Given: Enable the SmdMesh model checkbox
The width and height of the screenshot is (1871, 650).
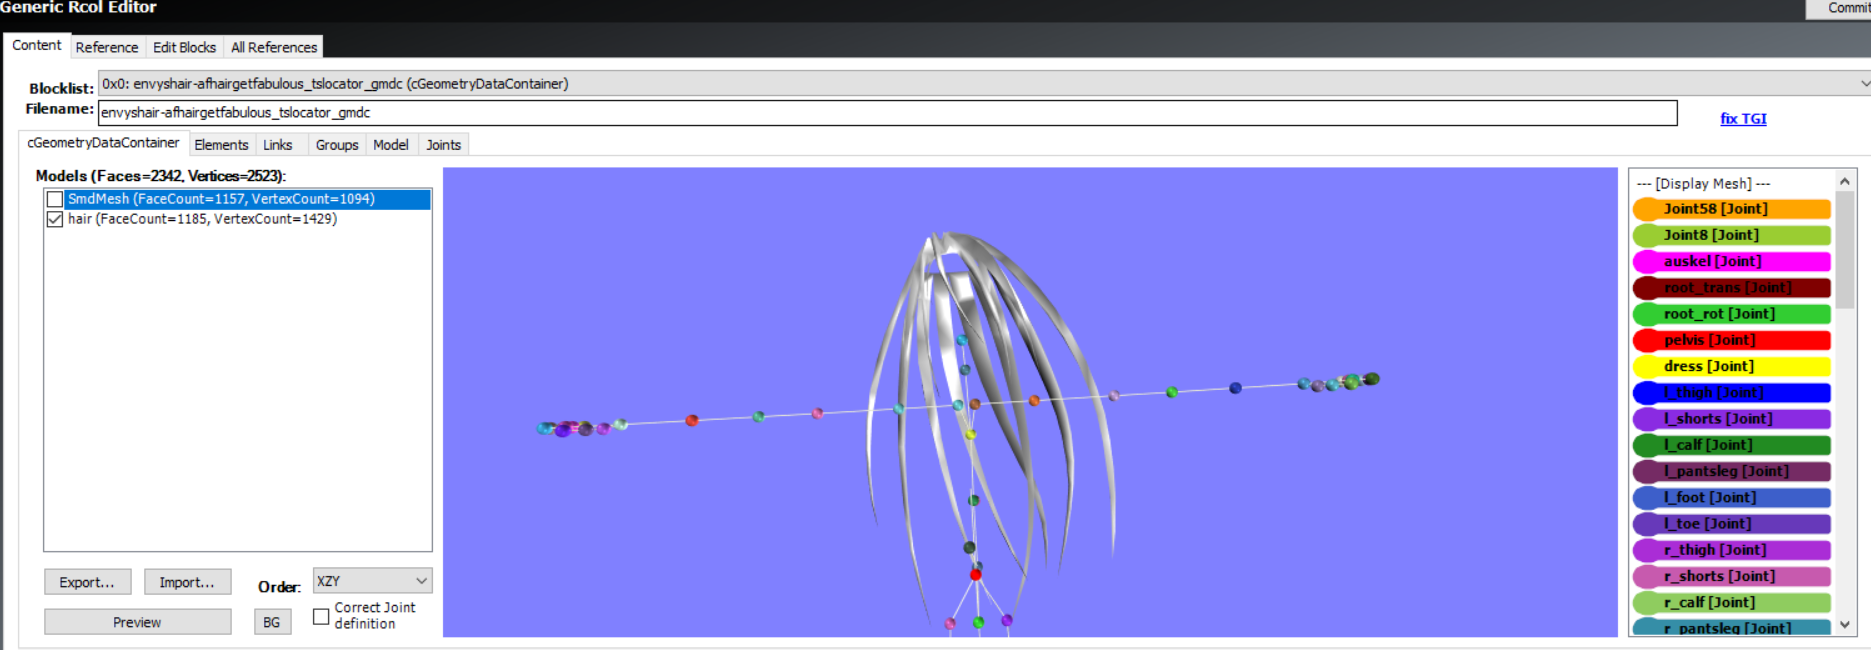Looking at the screenshot, I should [x=55, y=199].
